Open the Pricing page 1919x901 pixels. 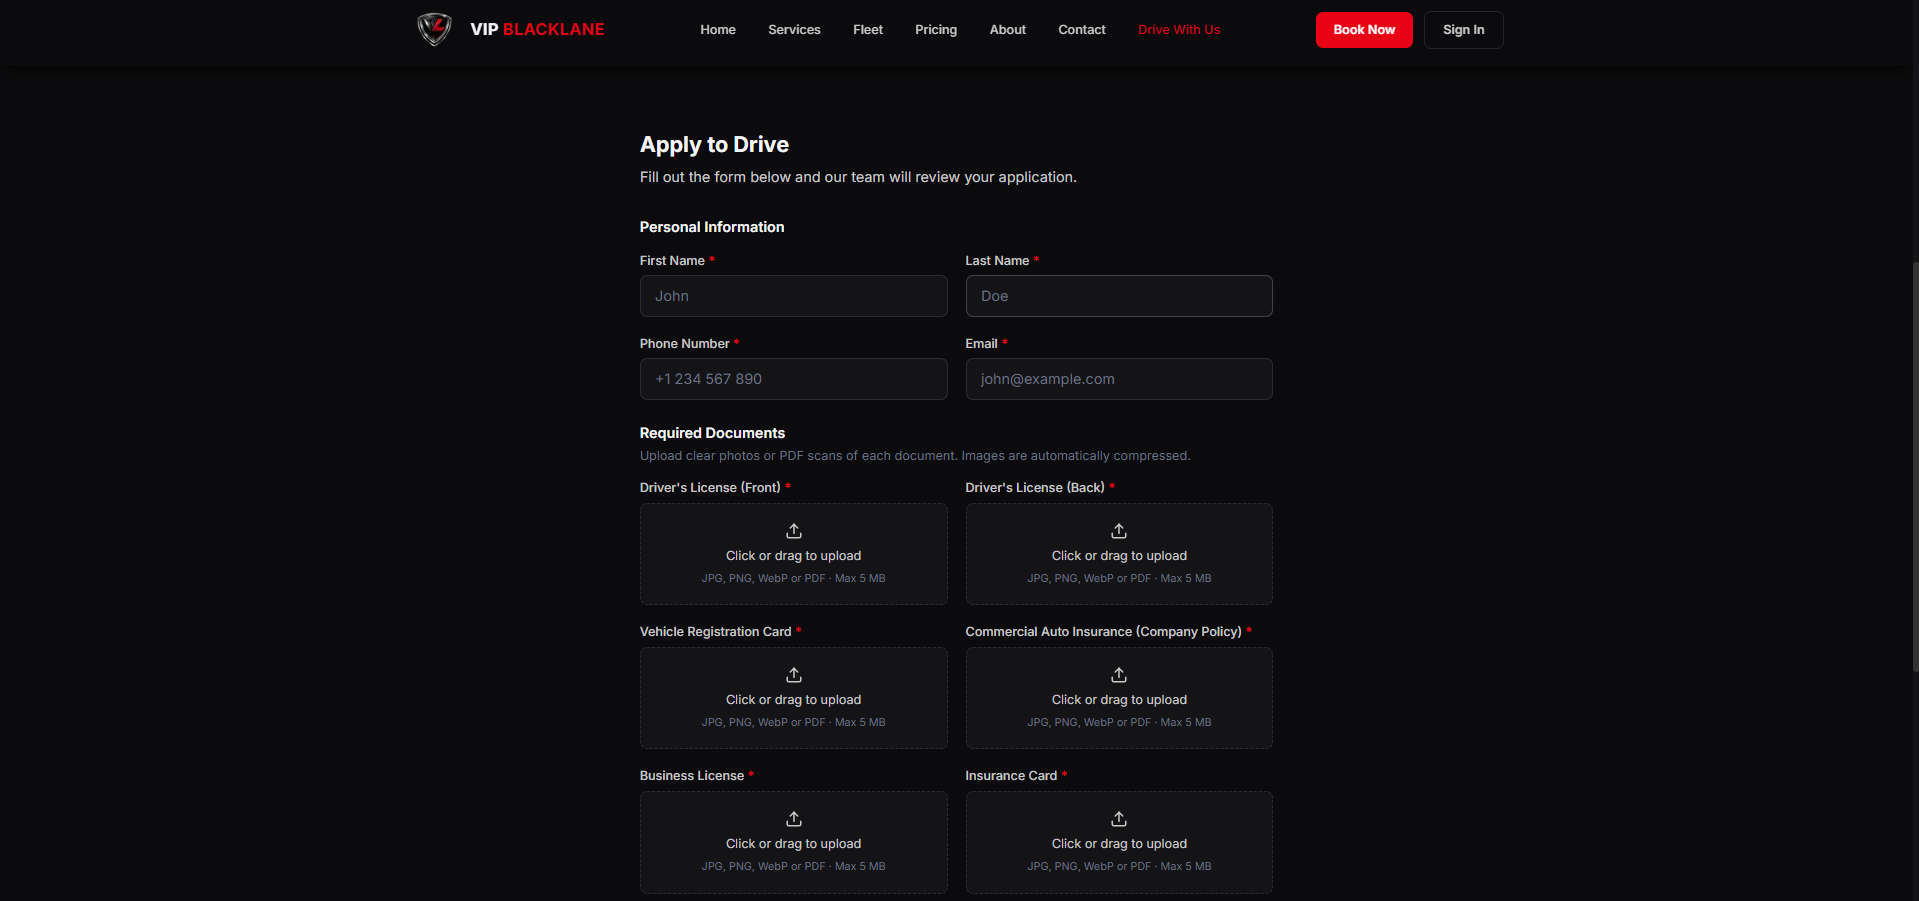point(936,30)
